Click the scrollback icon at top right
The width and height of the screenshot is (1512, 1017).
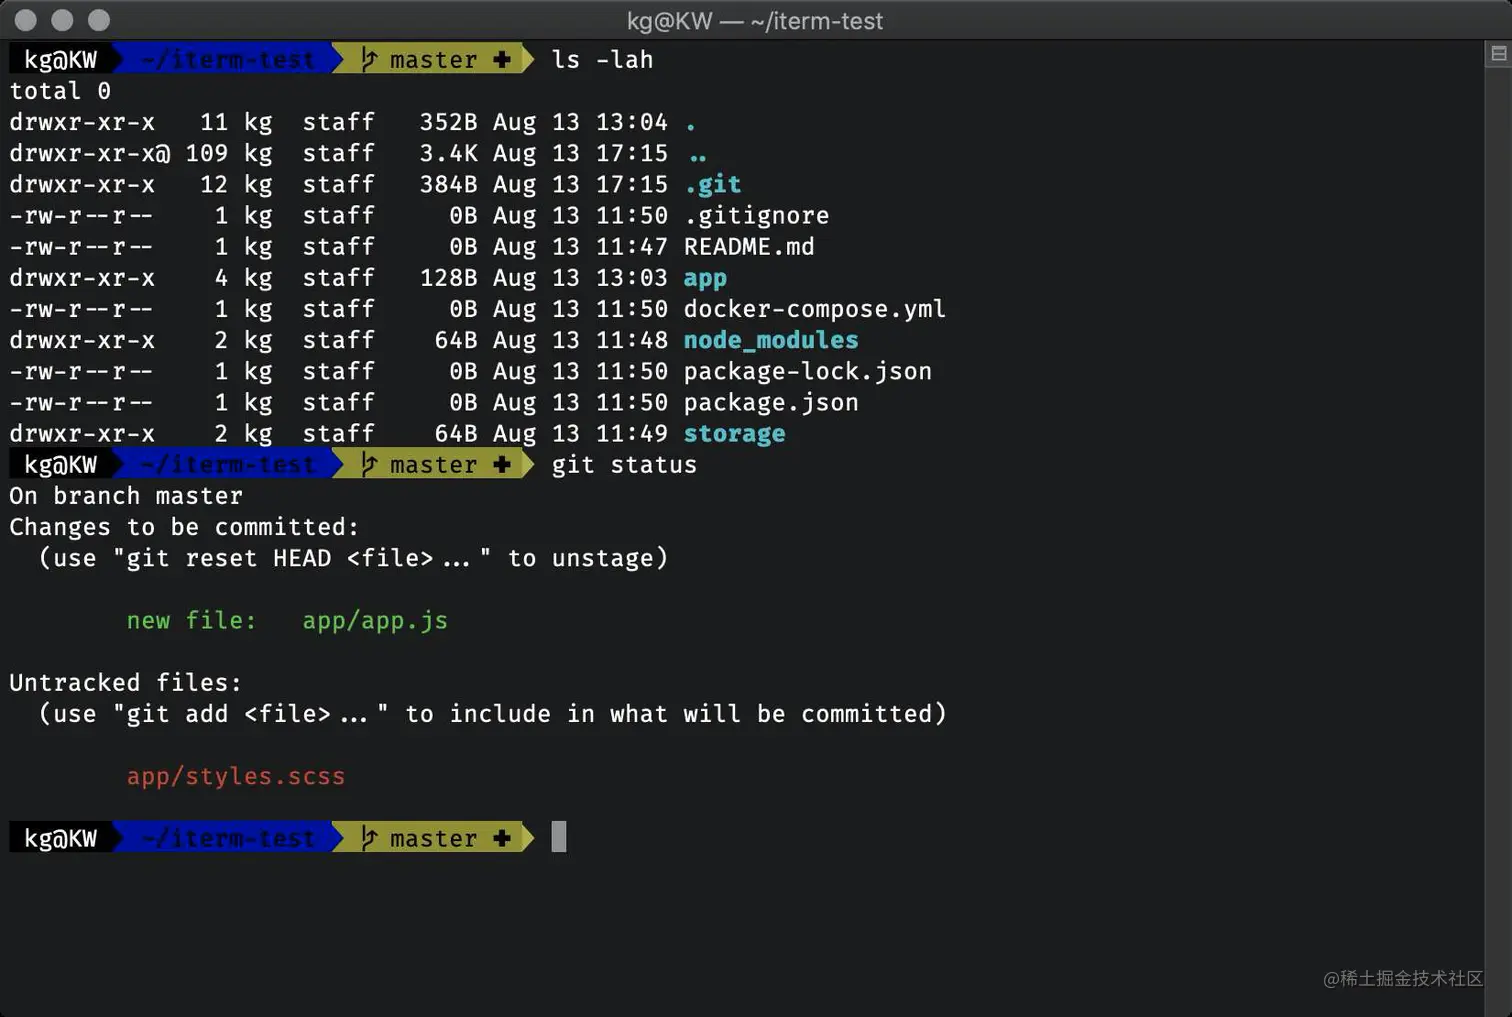click(1498, 54)
